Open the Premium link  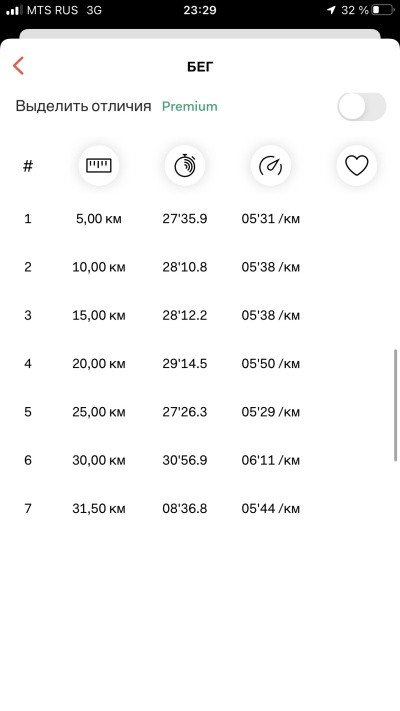[x=190, y=107]
